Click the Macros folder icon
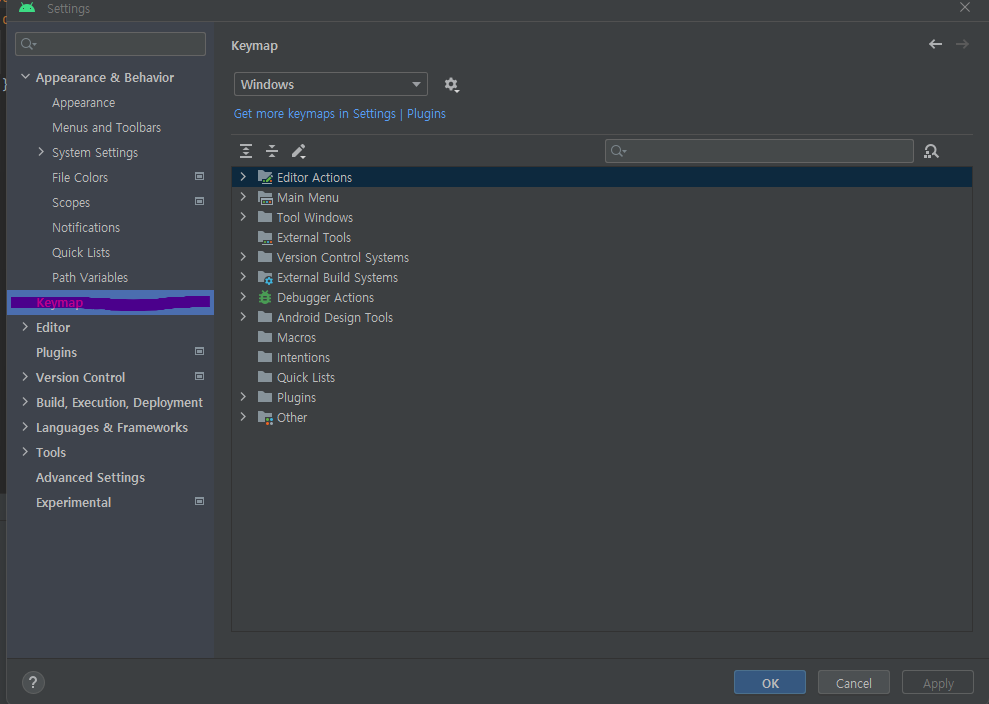989x704 pixels. [266, 337]
